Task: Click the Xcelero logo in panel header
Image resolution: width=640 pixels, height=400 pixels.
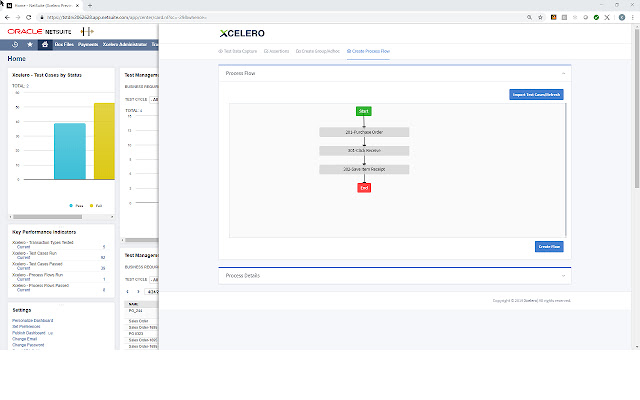Action: 242,33
